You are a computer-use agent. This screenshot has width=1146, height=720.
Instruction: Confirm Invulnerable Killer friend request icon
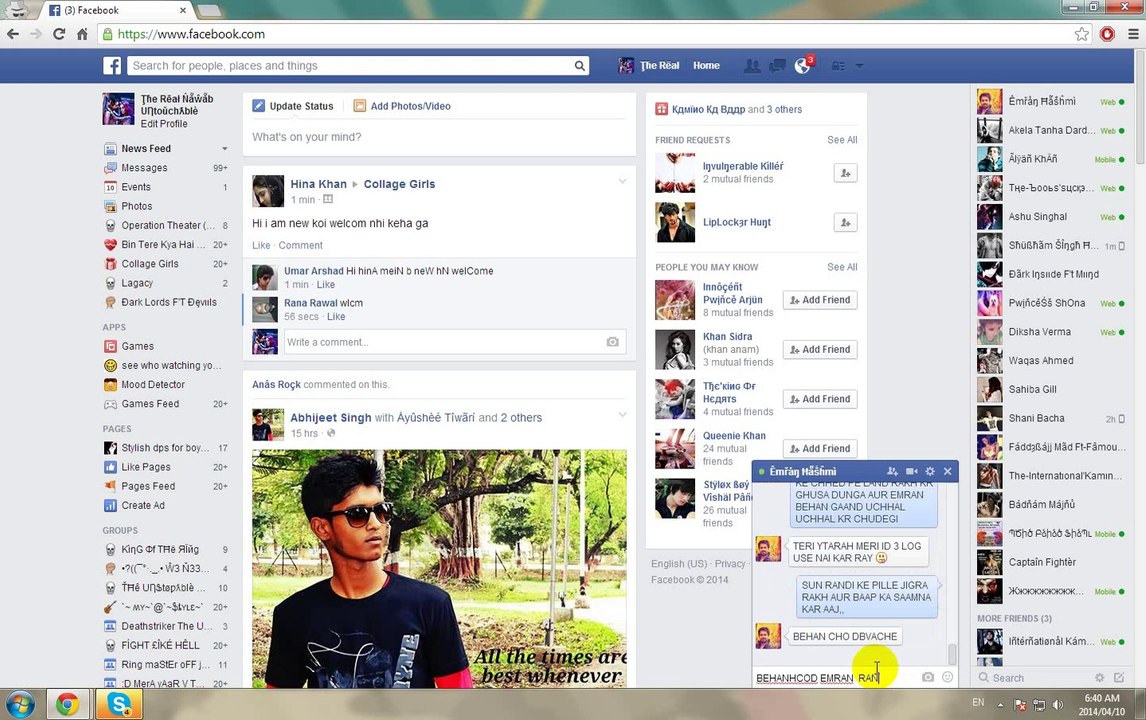(x=846, y=173)
